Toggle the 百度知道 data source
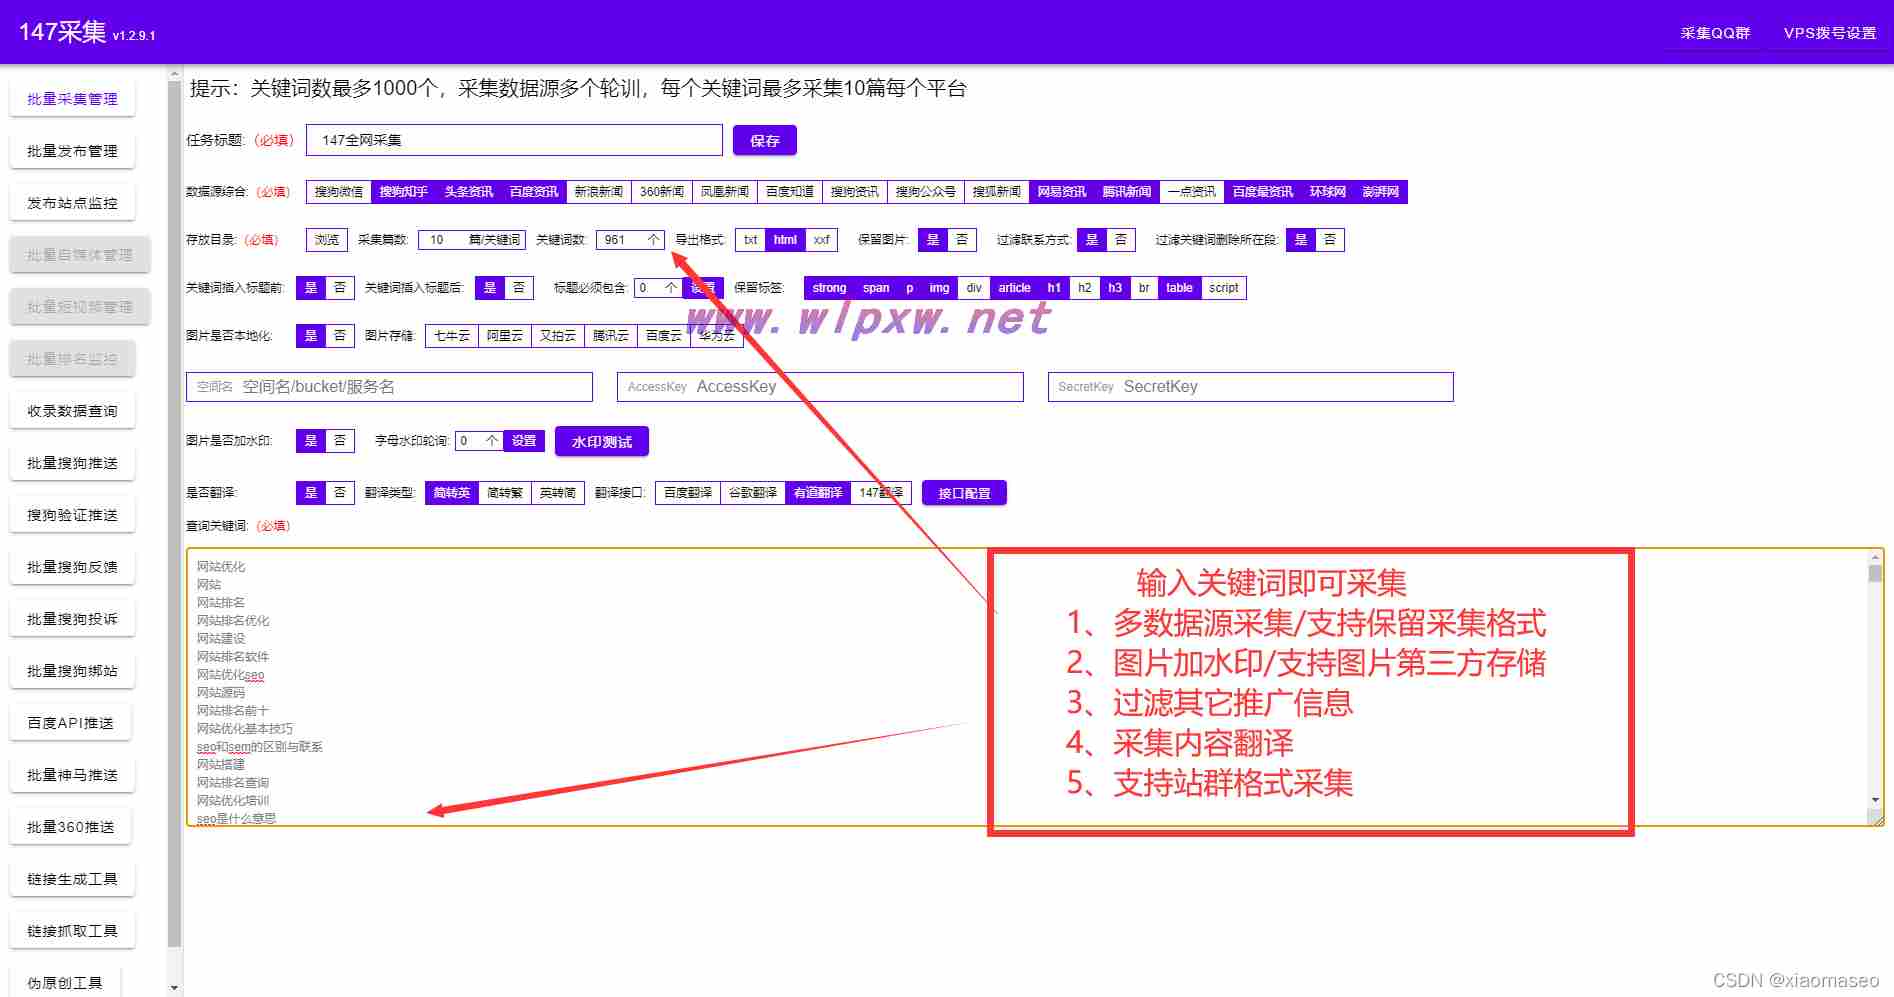 [790, 192]
